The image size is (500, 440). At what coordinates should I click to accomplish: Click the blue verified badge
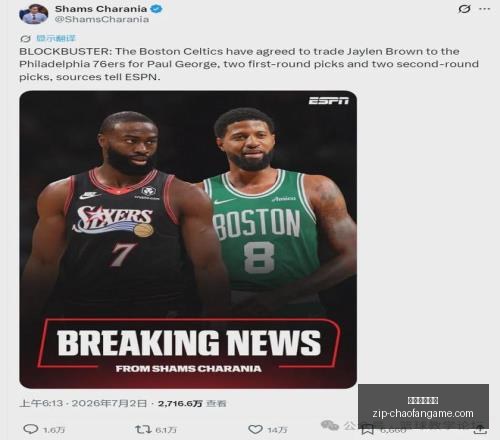[x=156, y=8]
